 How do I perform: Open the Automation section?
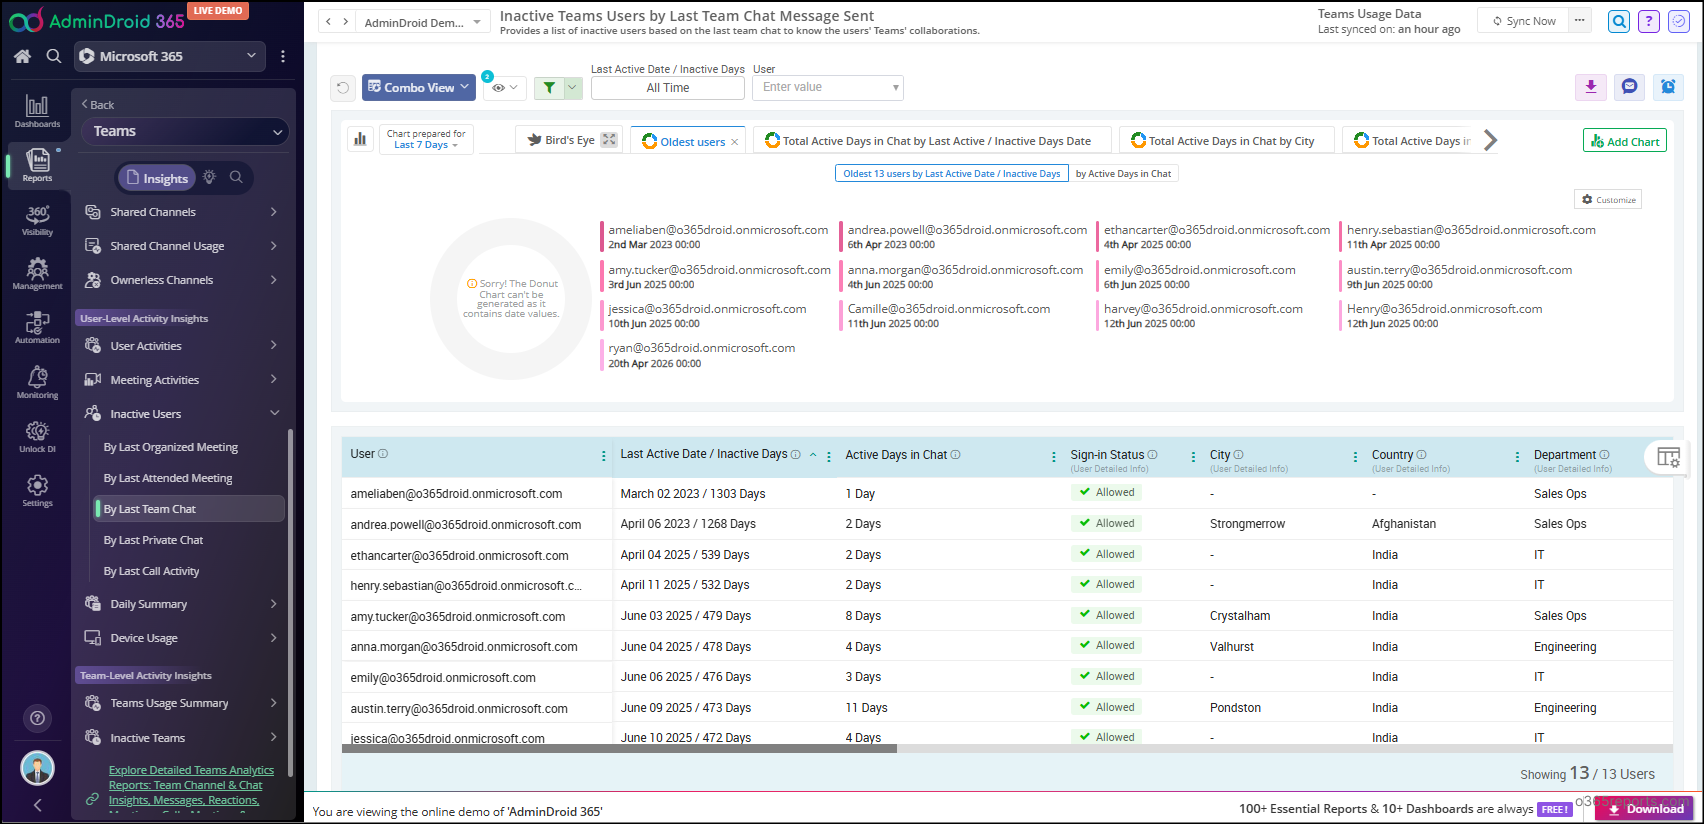[x=37, y=327]
